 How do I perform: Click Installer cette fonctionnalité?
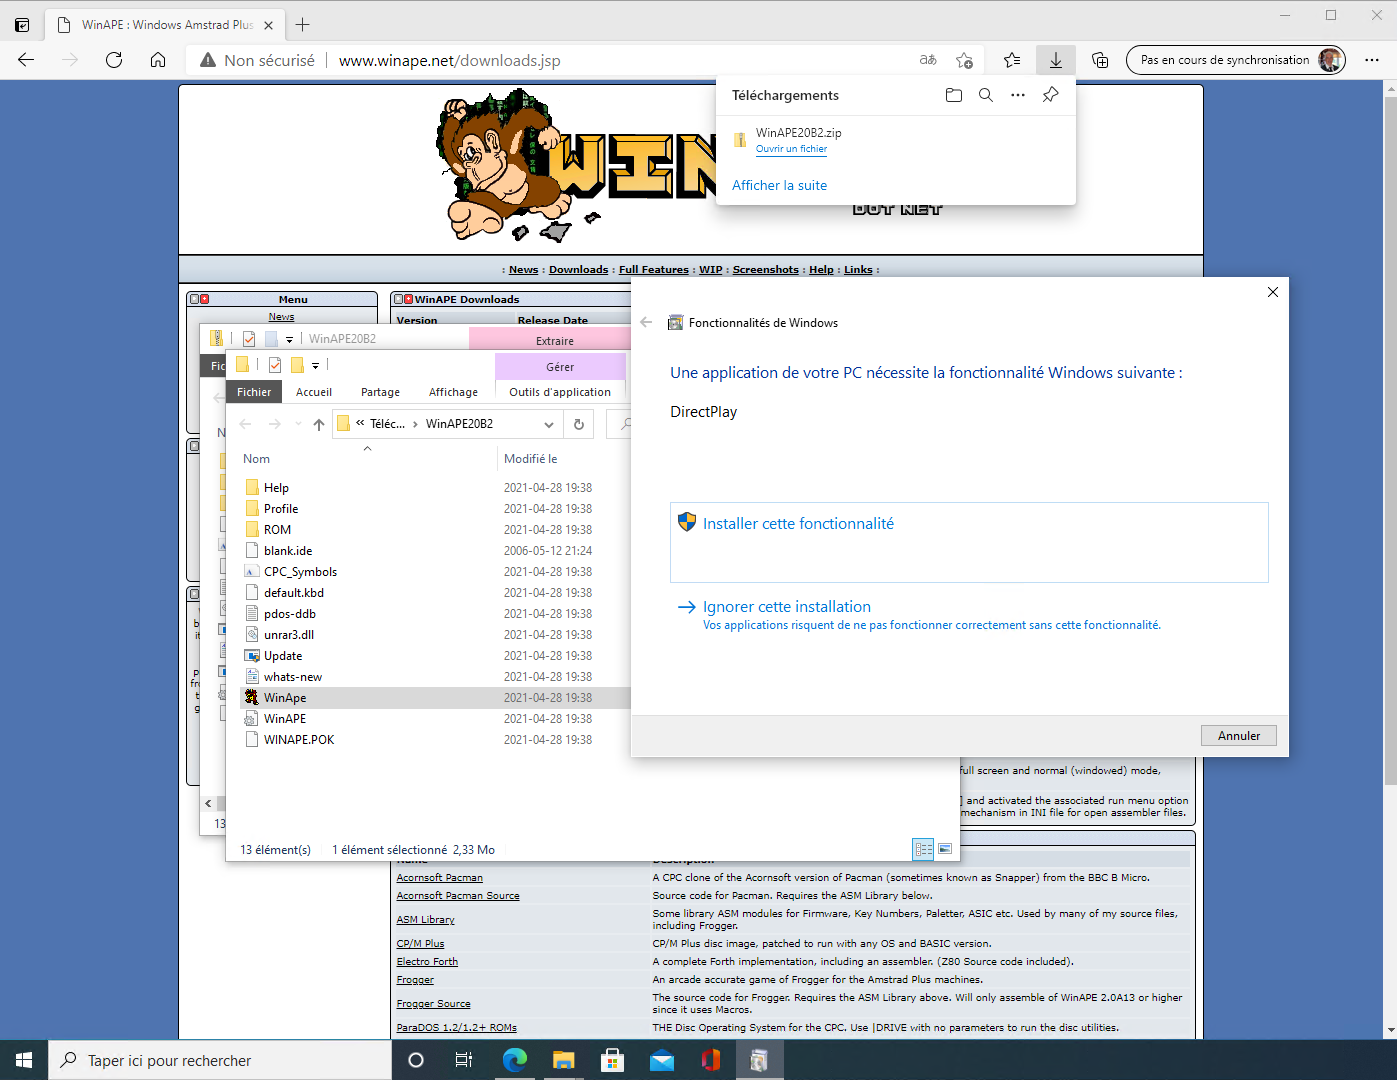[798, 524]
